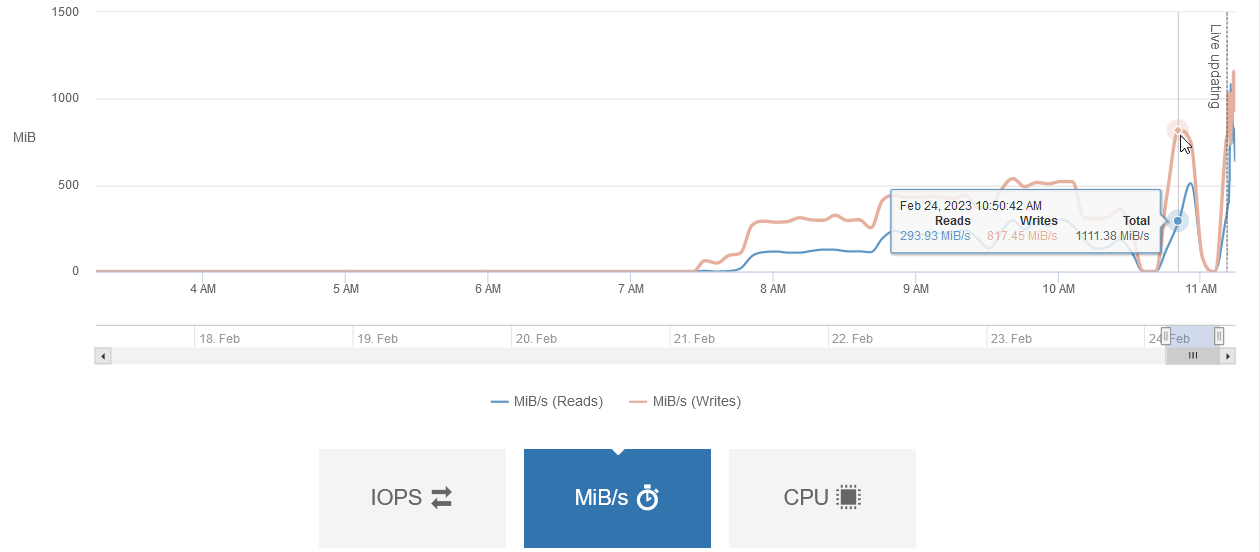The height and width of the screenshot is (552, 1260).
Task: Click the highlighted writes data point
Action: pyautogui.click(x=1178, y=130)
